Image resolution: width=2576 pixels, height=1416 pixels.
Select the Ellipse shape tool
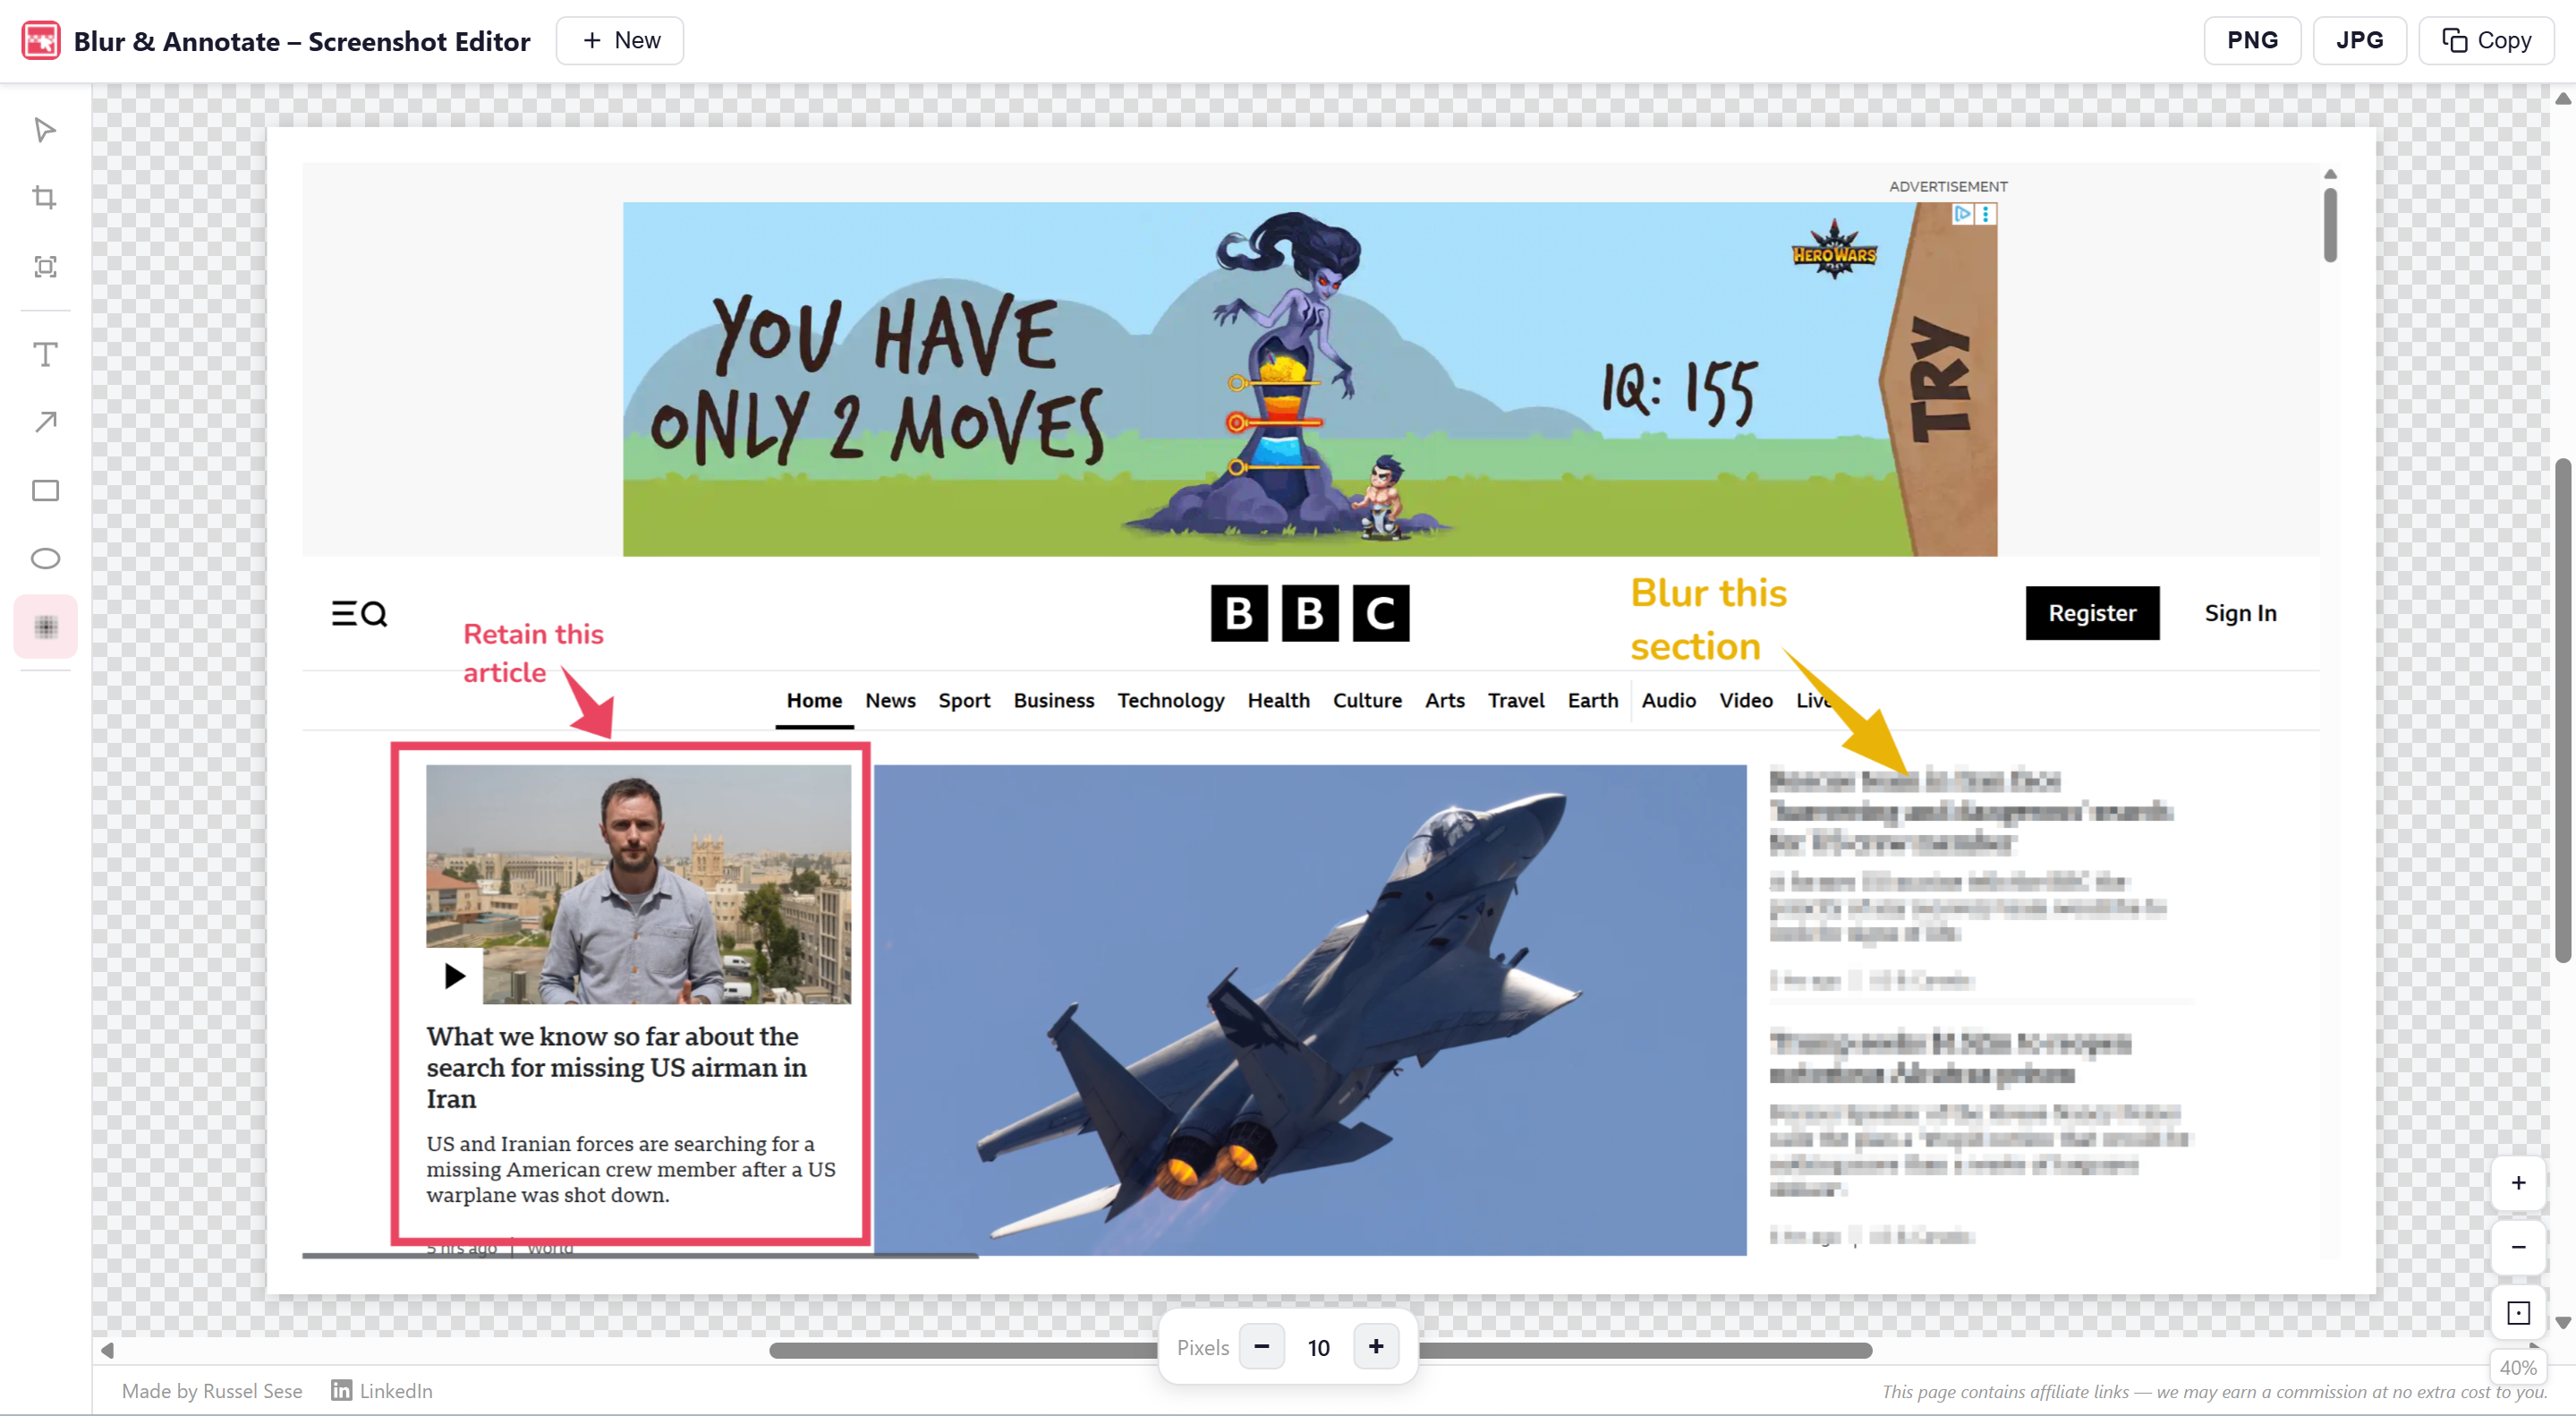coord(44,558)
